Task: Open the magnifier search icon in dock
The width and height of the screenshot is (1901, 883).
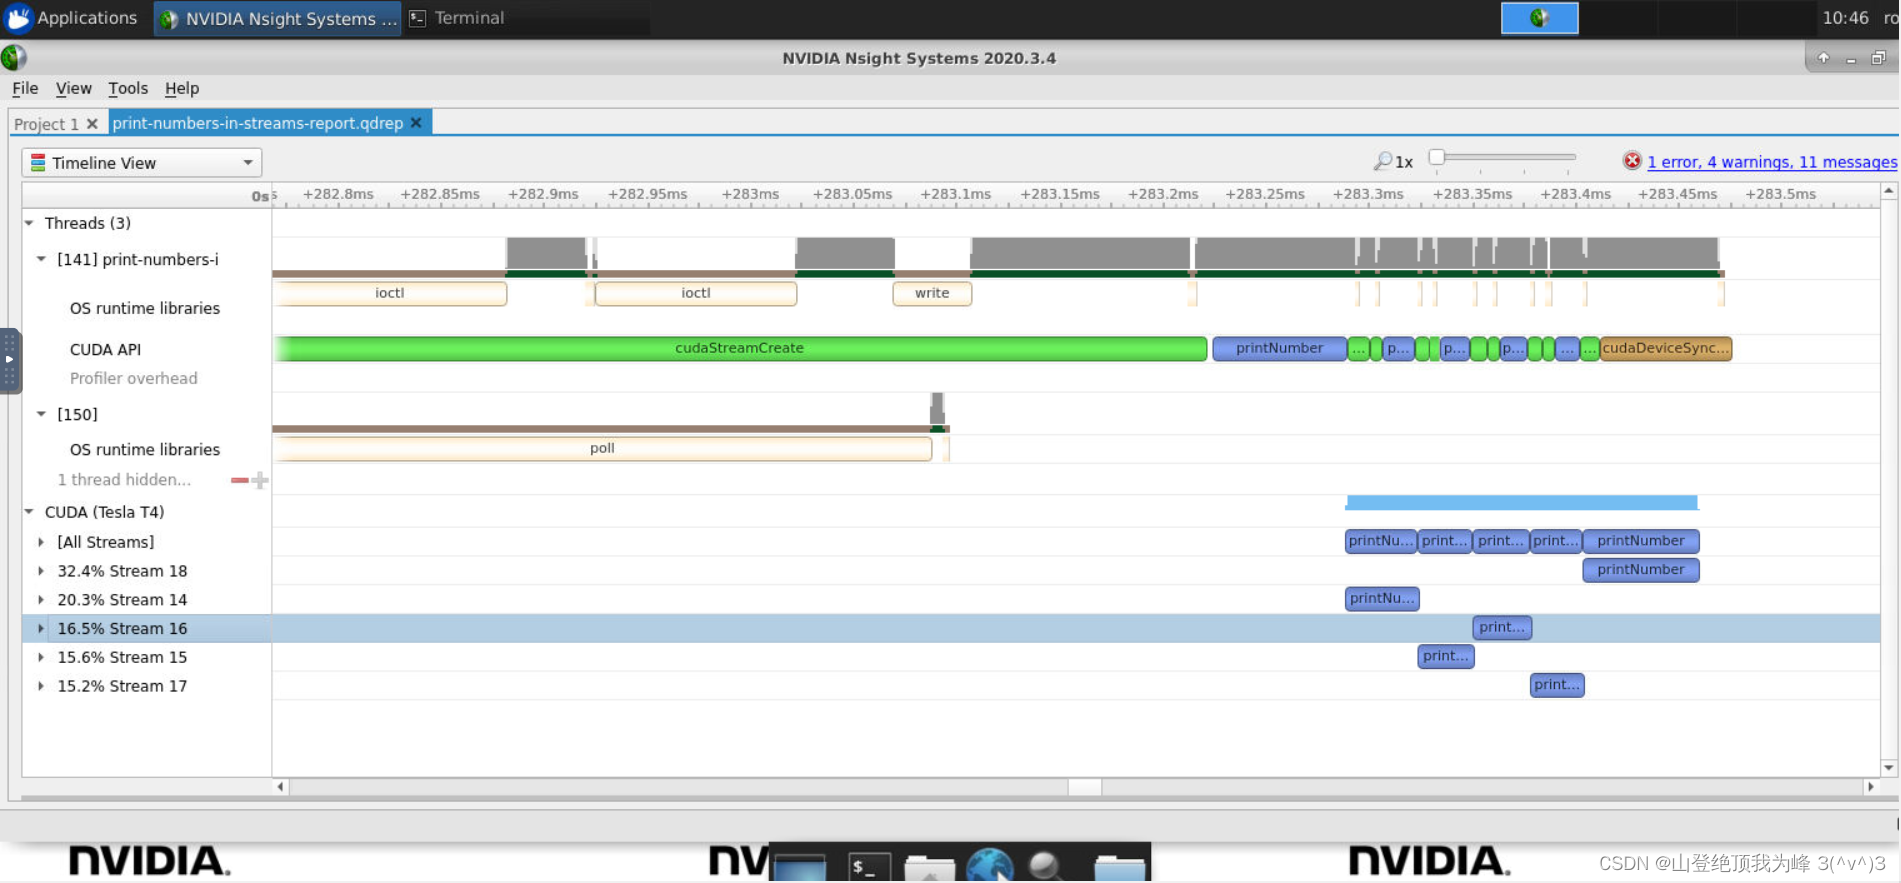Action: tap(1047, 866)
